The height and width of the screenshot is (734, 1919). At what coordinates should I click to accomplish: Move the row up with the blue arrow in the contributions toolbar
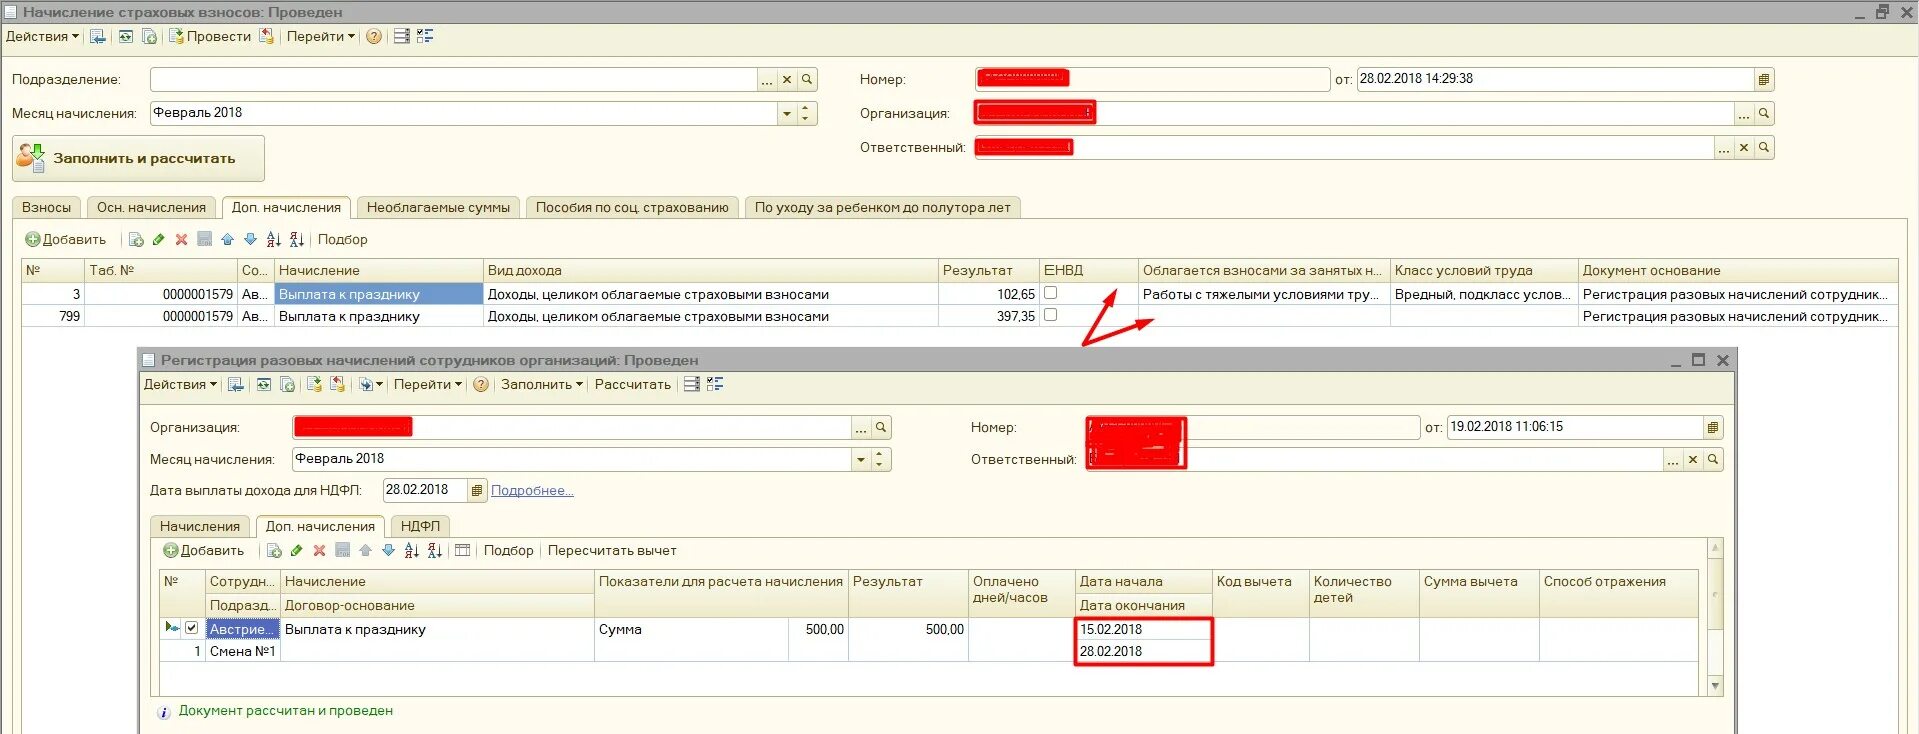[227, 239]
